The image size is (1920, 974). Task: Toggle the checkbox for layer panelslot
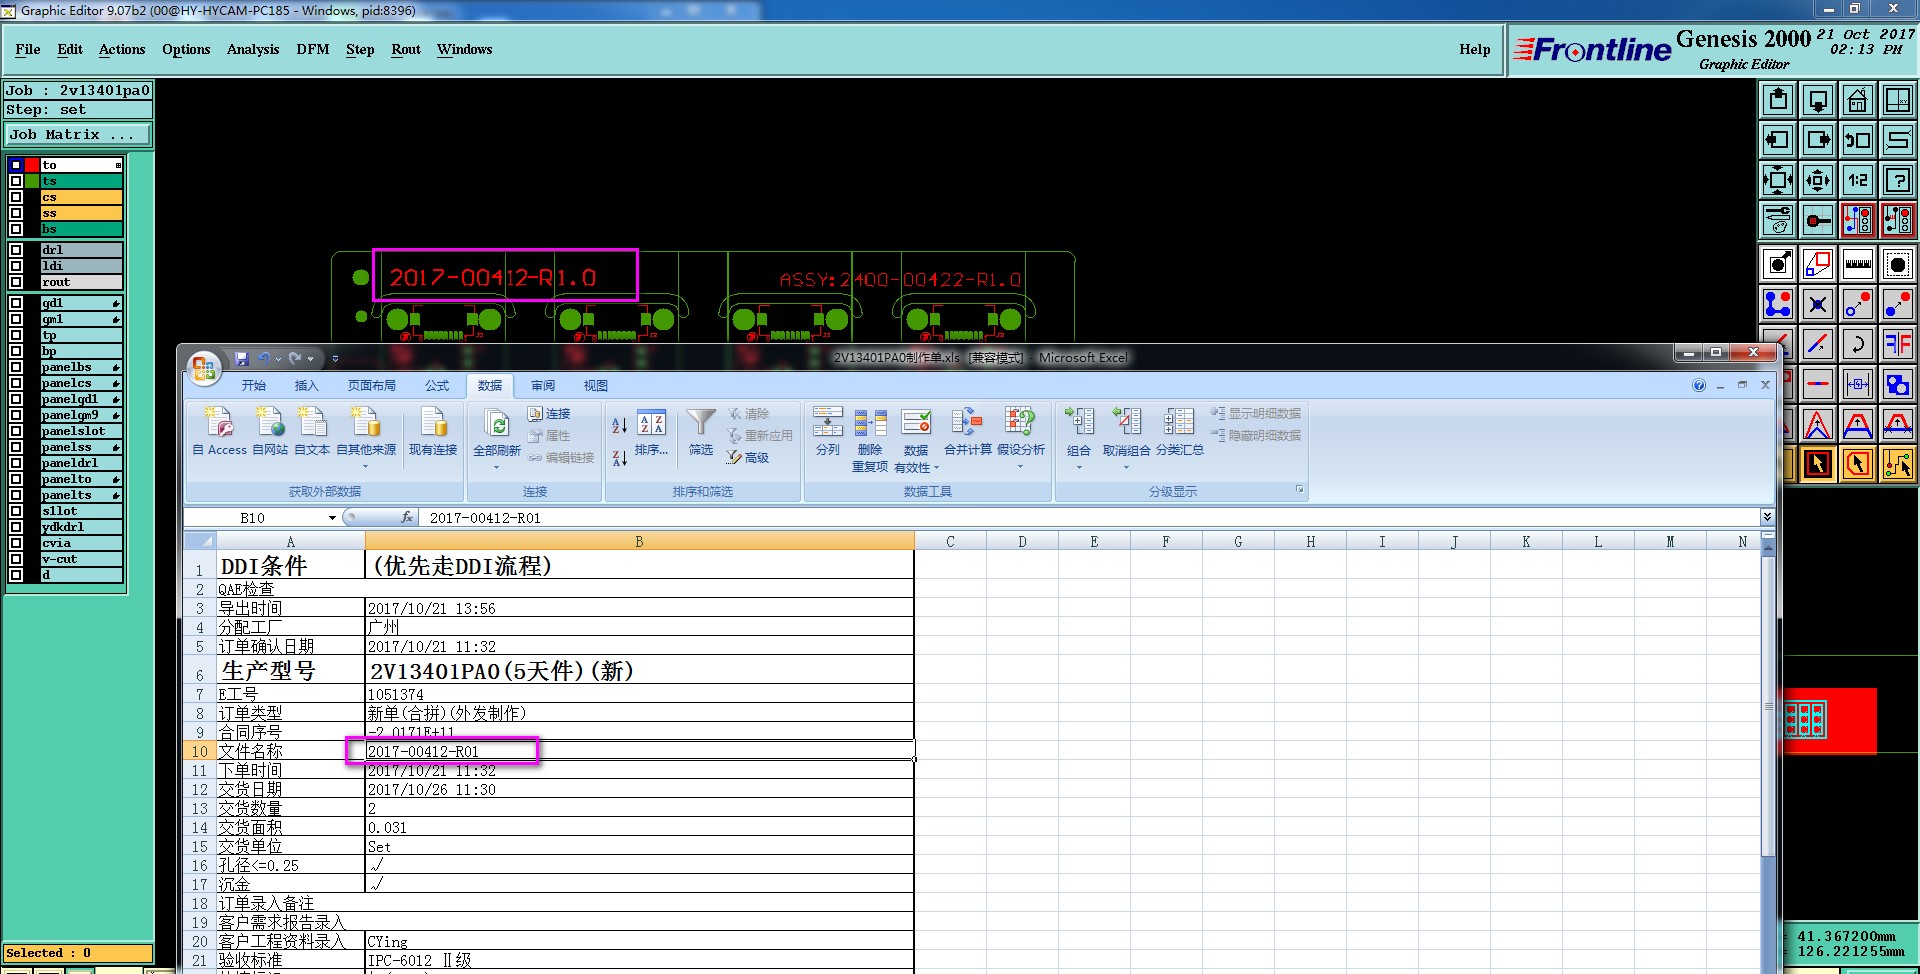pyautogui.click(x=16, y=431)
